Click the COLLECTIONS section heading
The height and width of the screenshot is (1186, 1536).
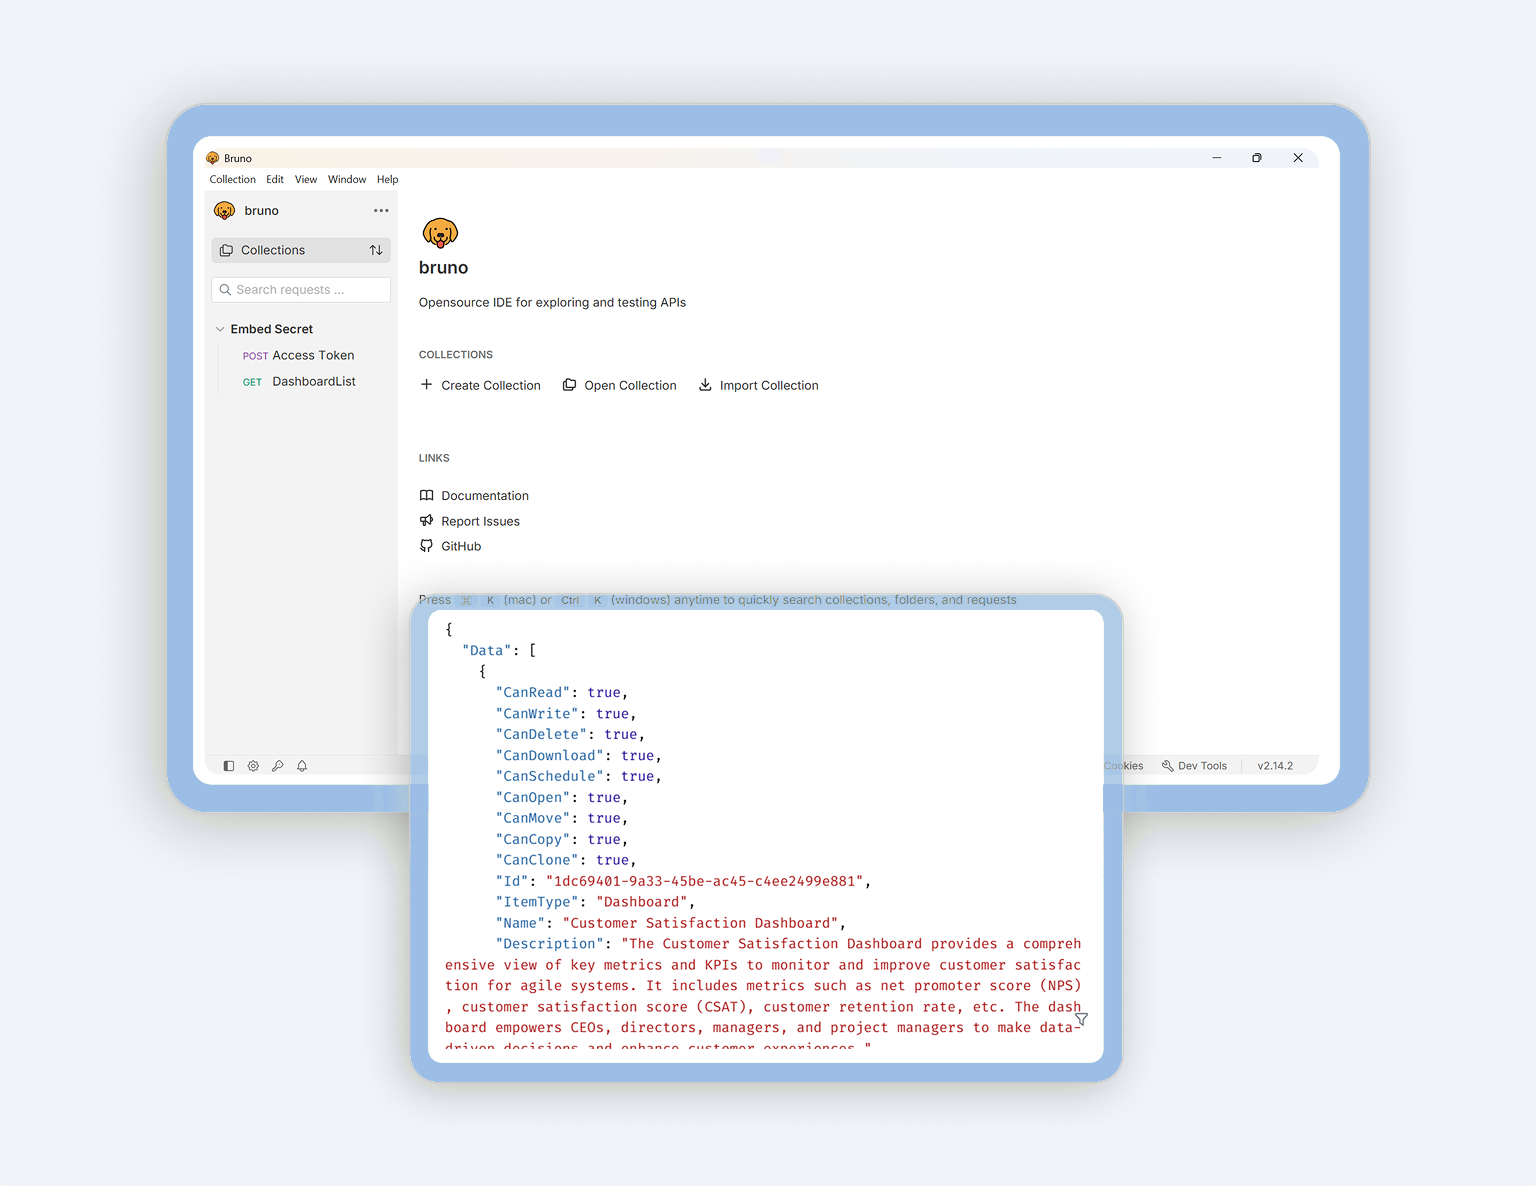455,355
